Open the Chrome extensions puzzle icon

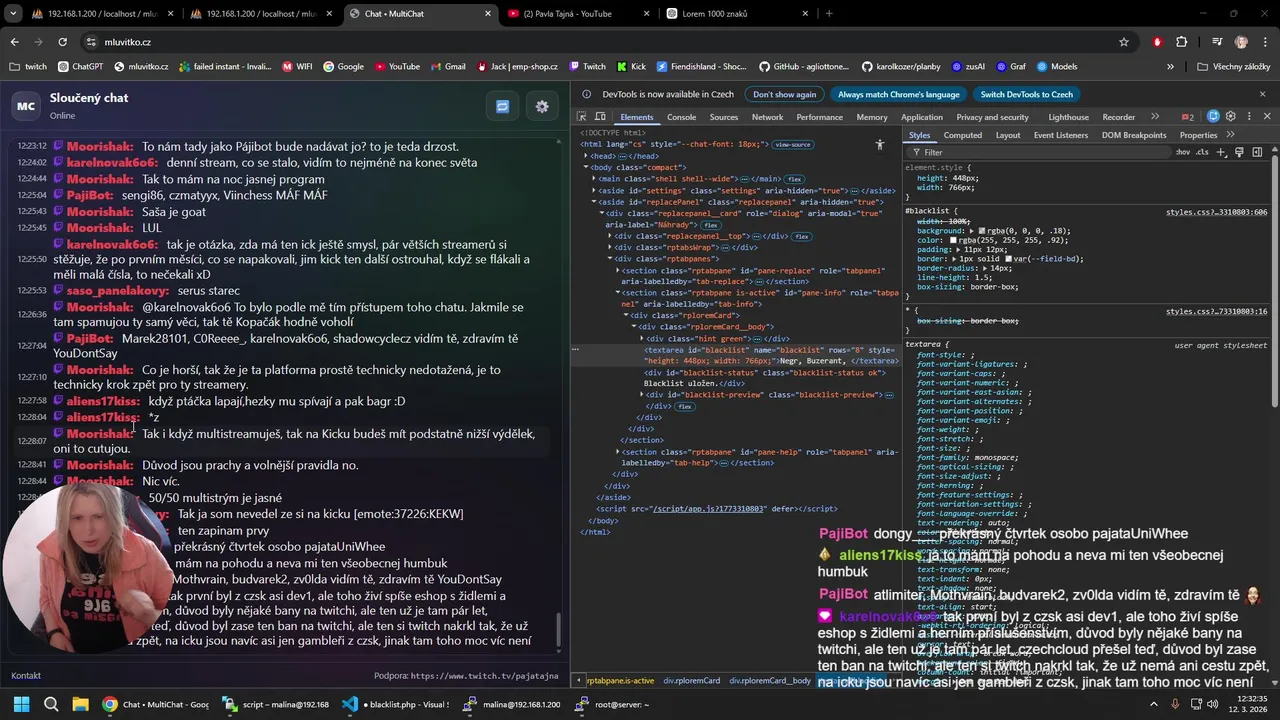pyautogui.click(x=1182, y=42)
